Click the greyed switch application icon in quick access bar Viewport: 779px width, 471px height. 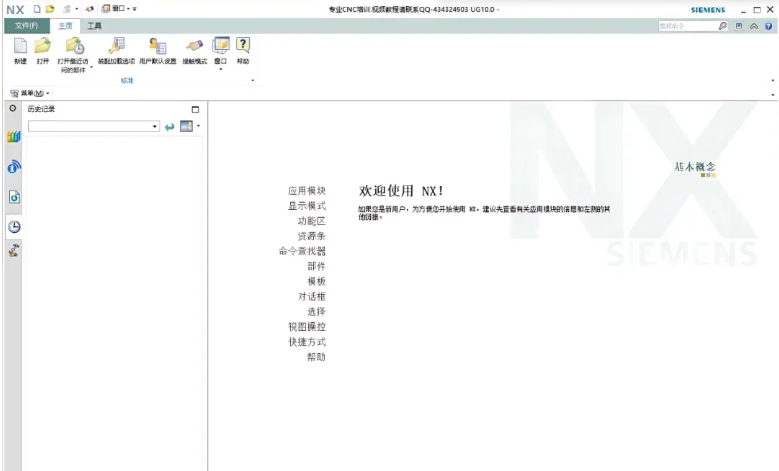click(x=67, y=9)
